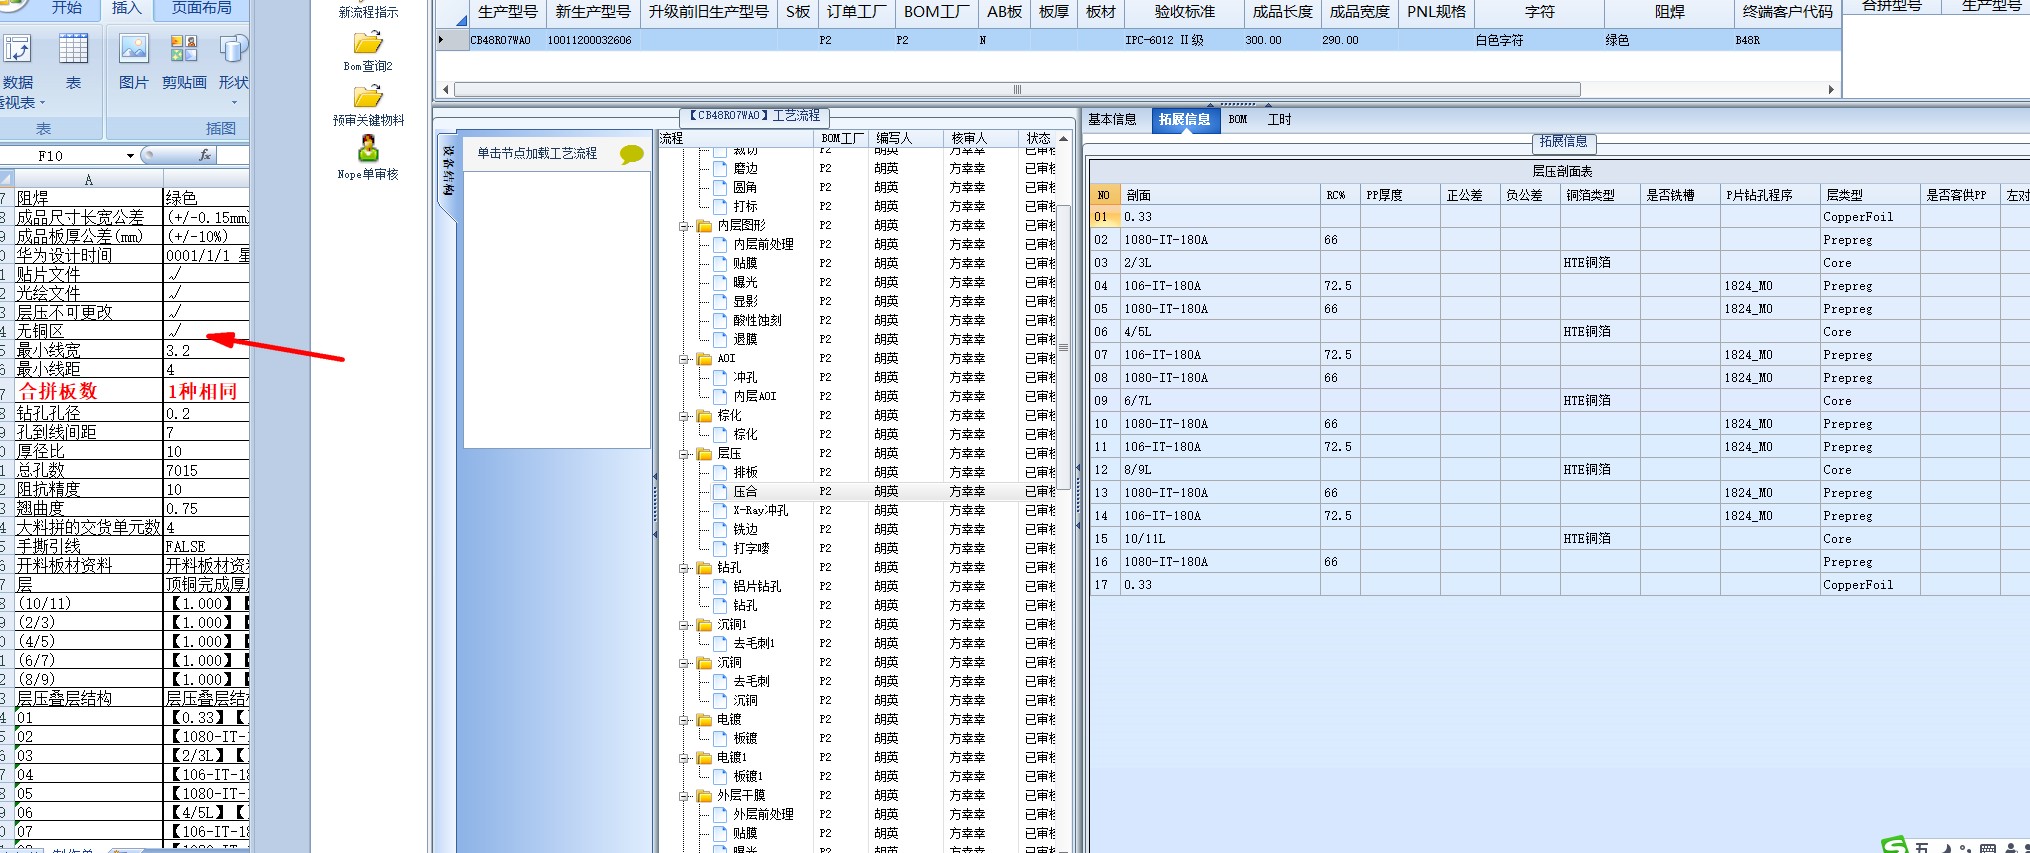Screen dimensions: 2030x853
Task: Click the yellow speech bubble icon
Action: (631, 154)
